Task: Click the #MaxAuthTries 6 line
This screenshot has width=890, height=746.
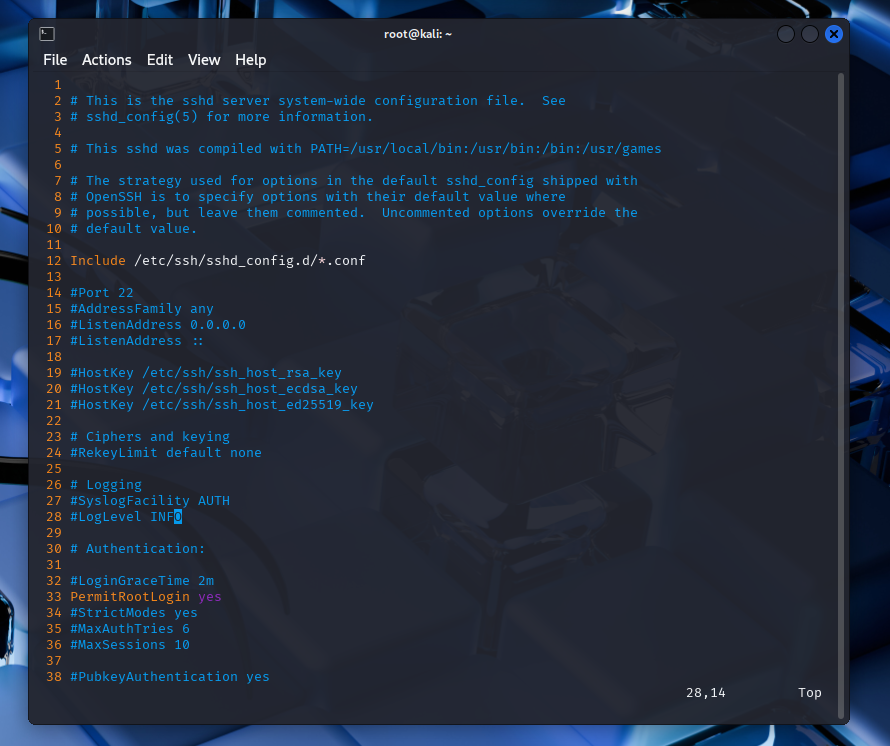Action: pos(129,629)
